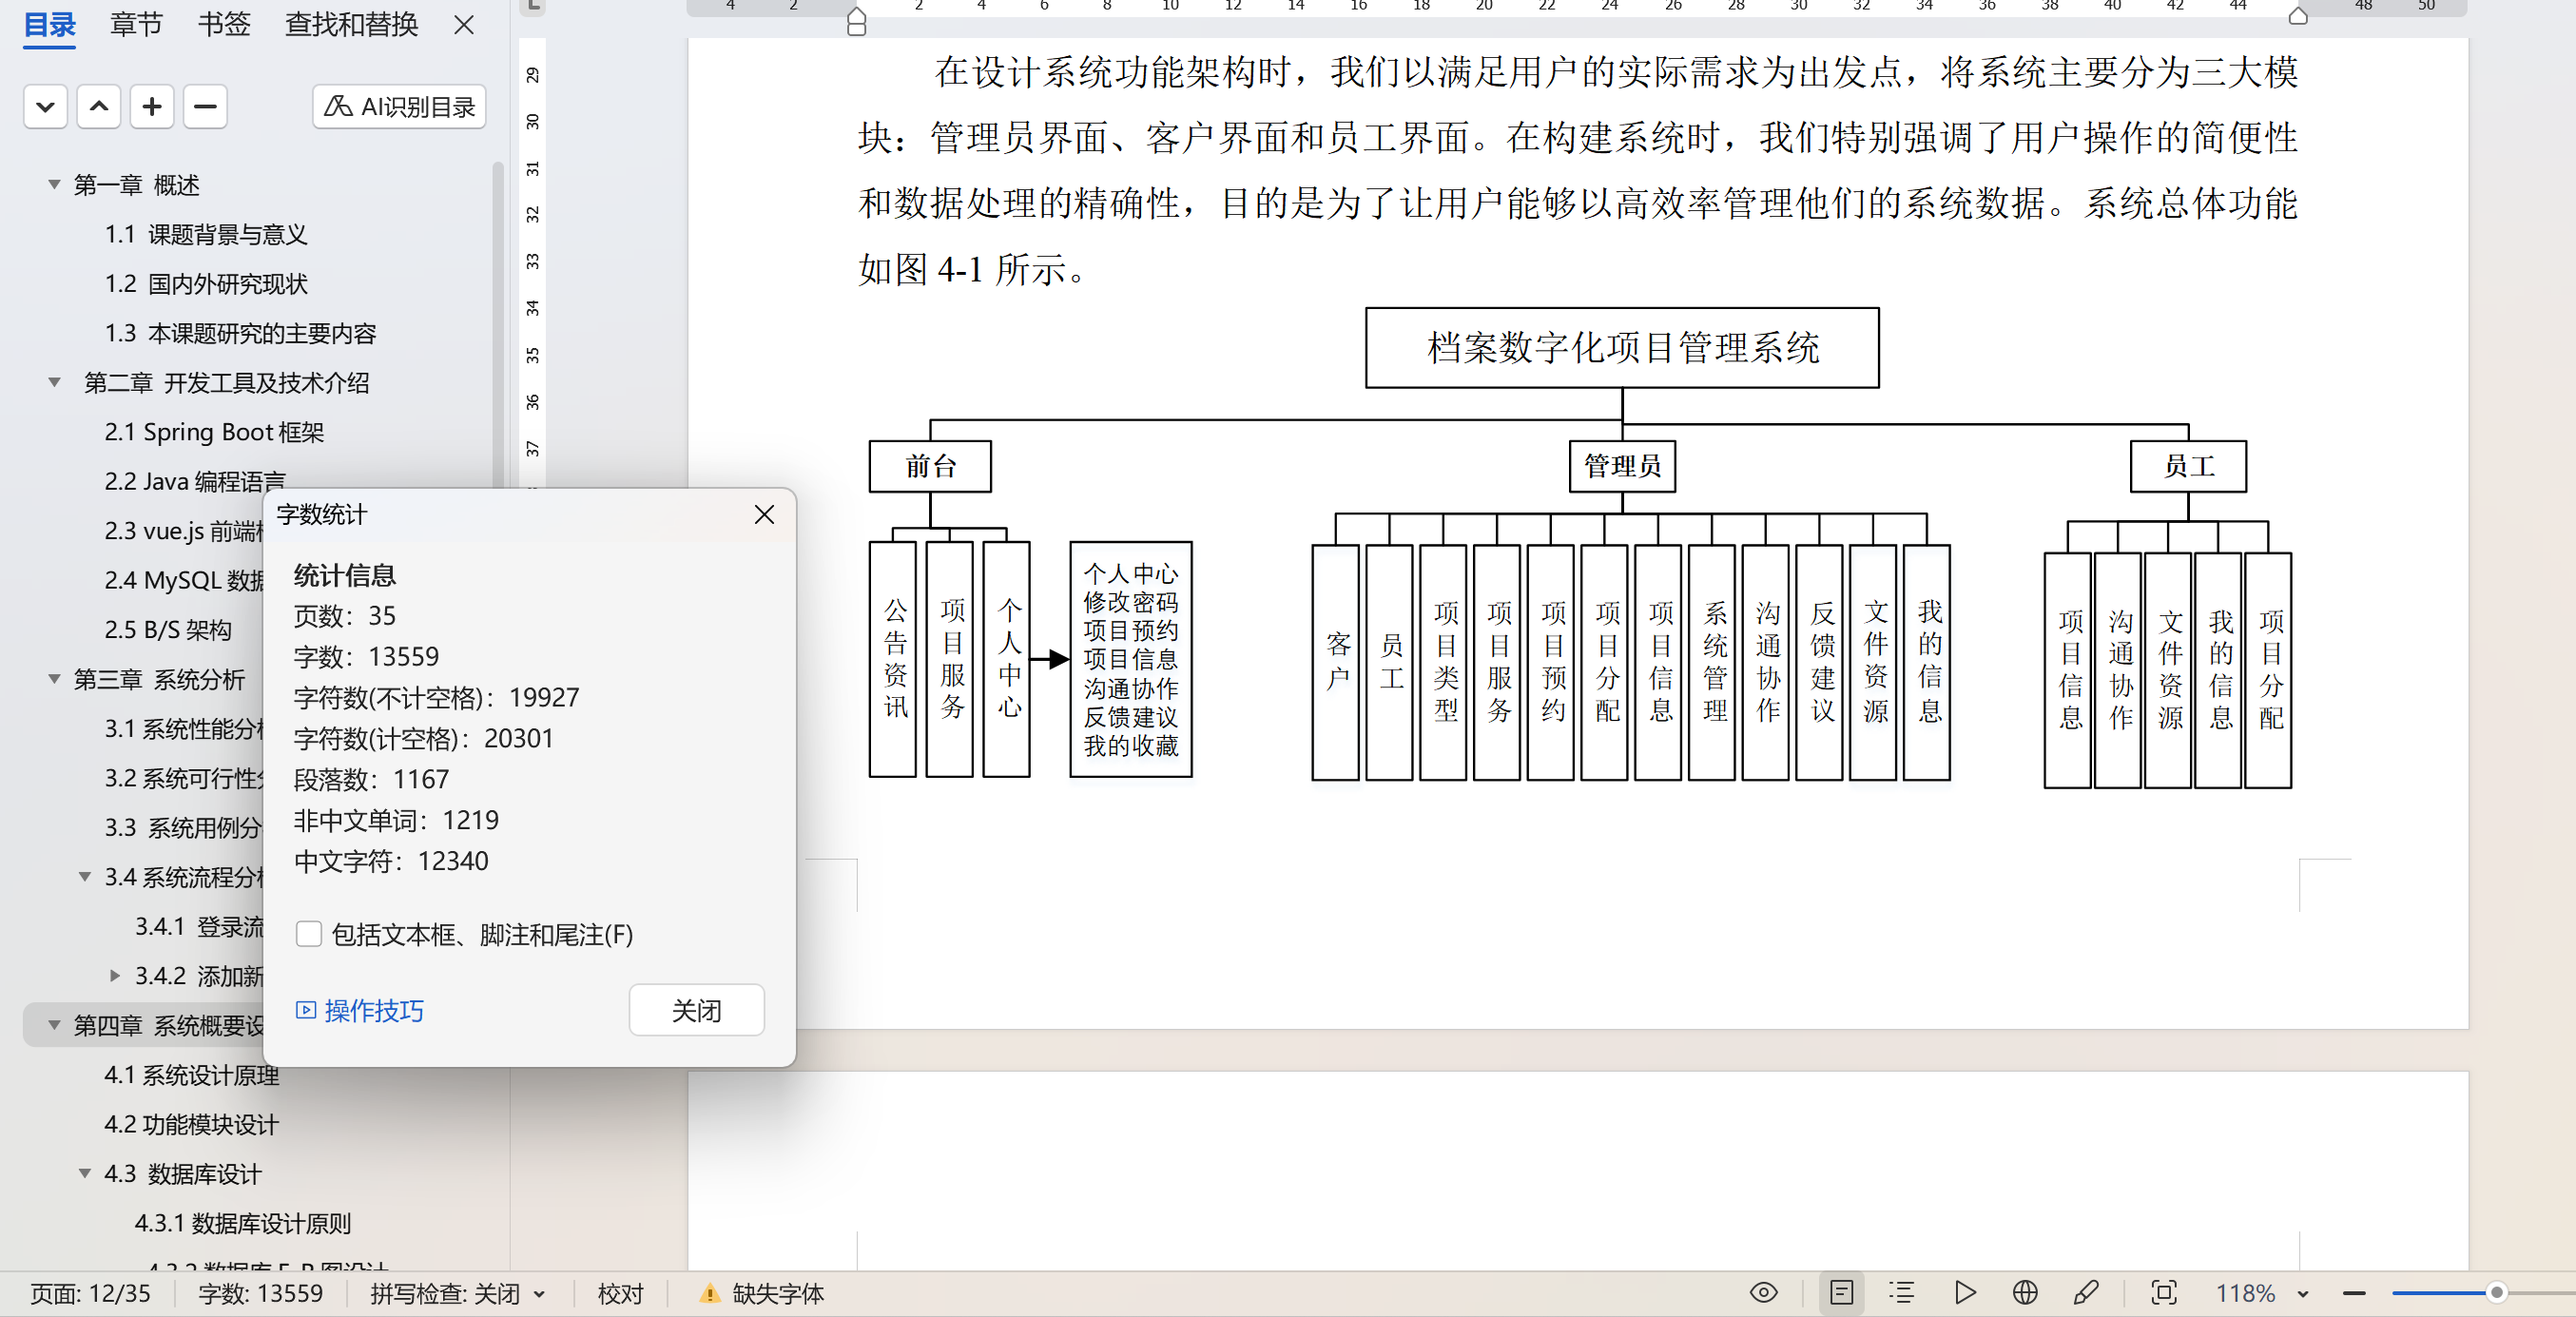This screenshot has height=1317, width=2576.
Task: Click the fit-page focus icon near zoom
Action: click(2163, 1293)
